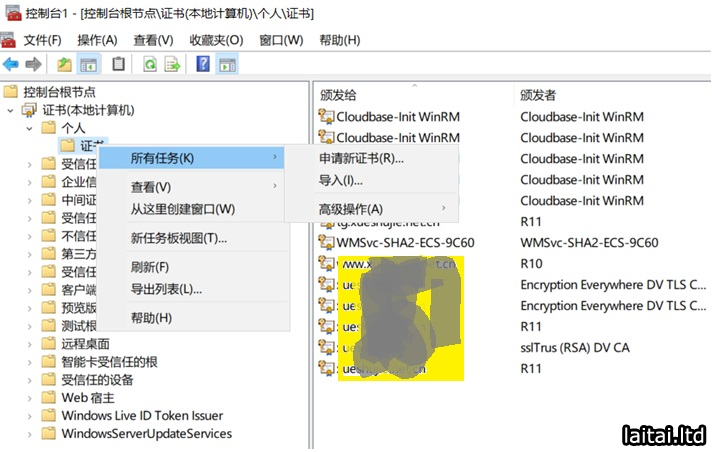Click 导出列表(L)... in context menu
This screenshot has height=452, width=712.
pos(166,290)
